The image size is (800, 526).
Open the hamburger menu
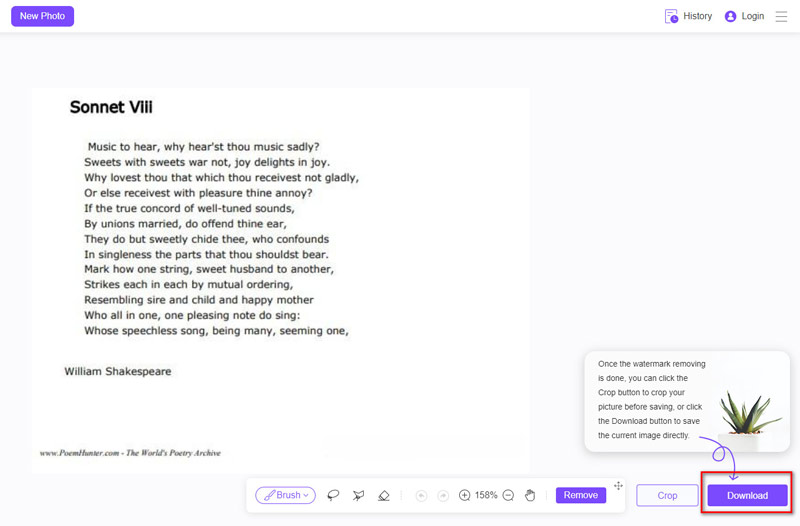click(x=781, y=16)
